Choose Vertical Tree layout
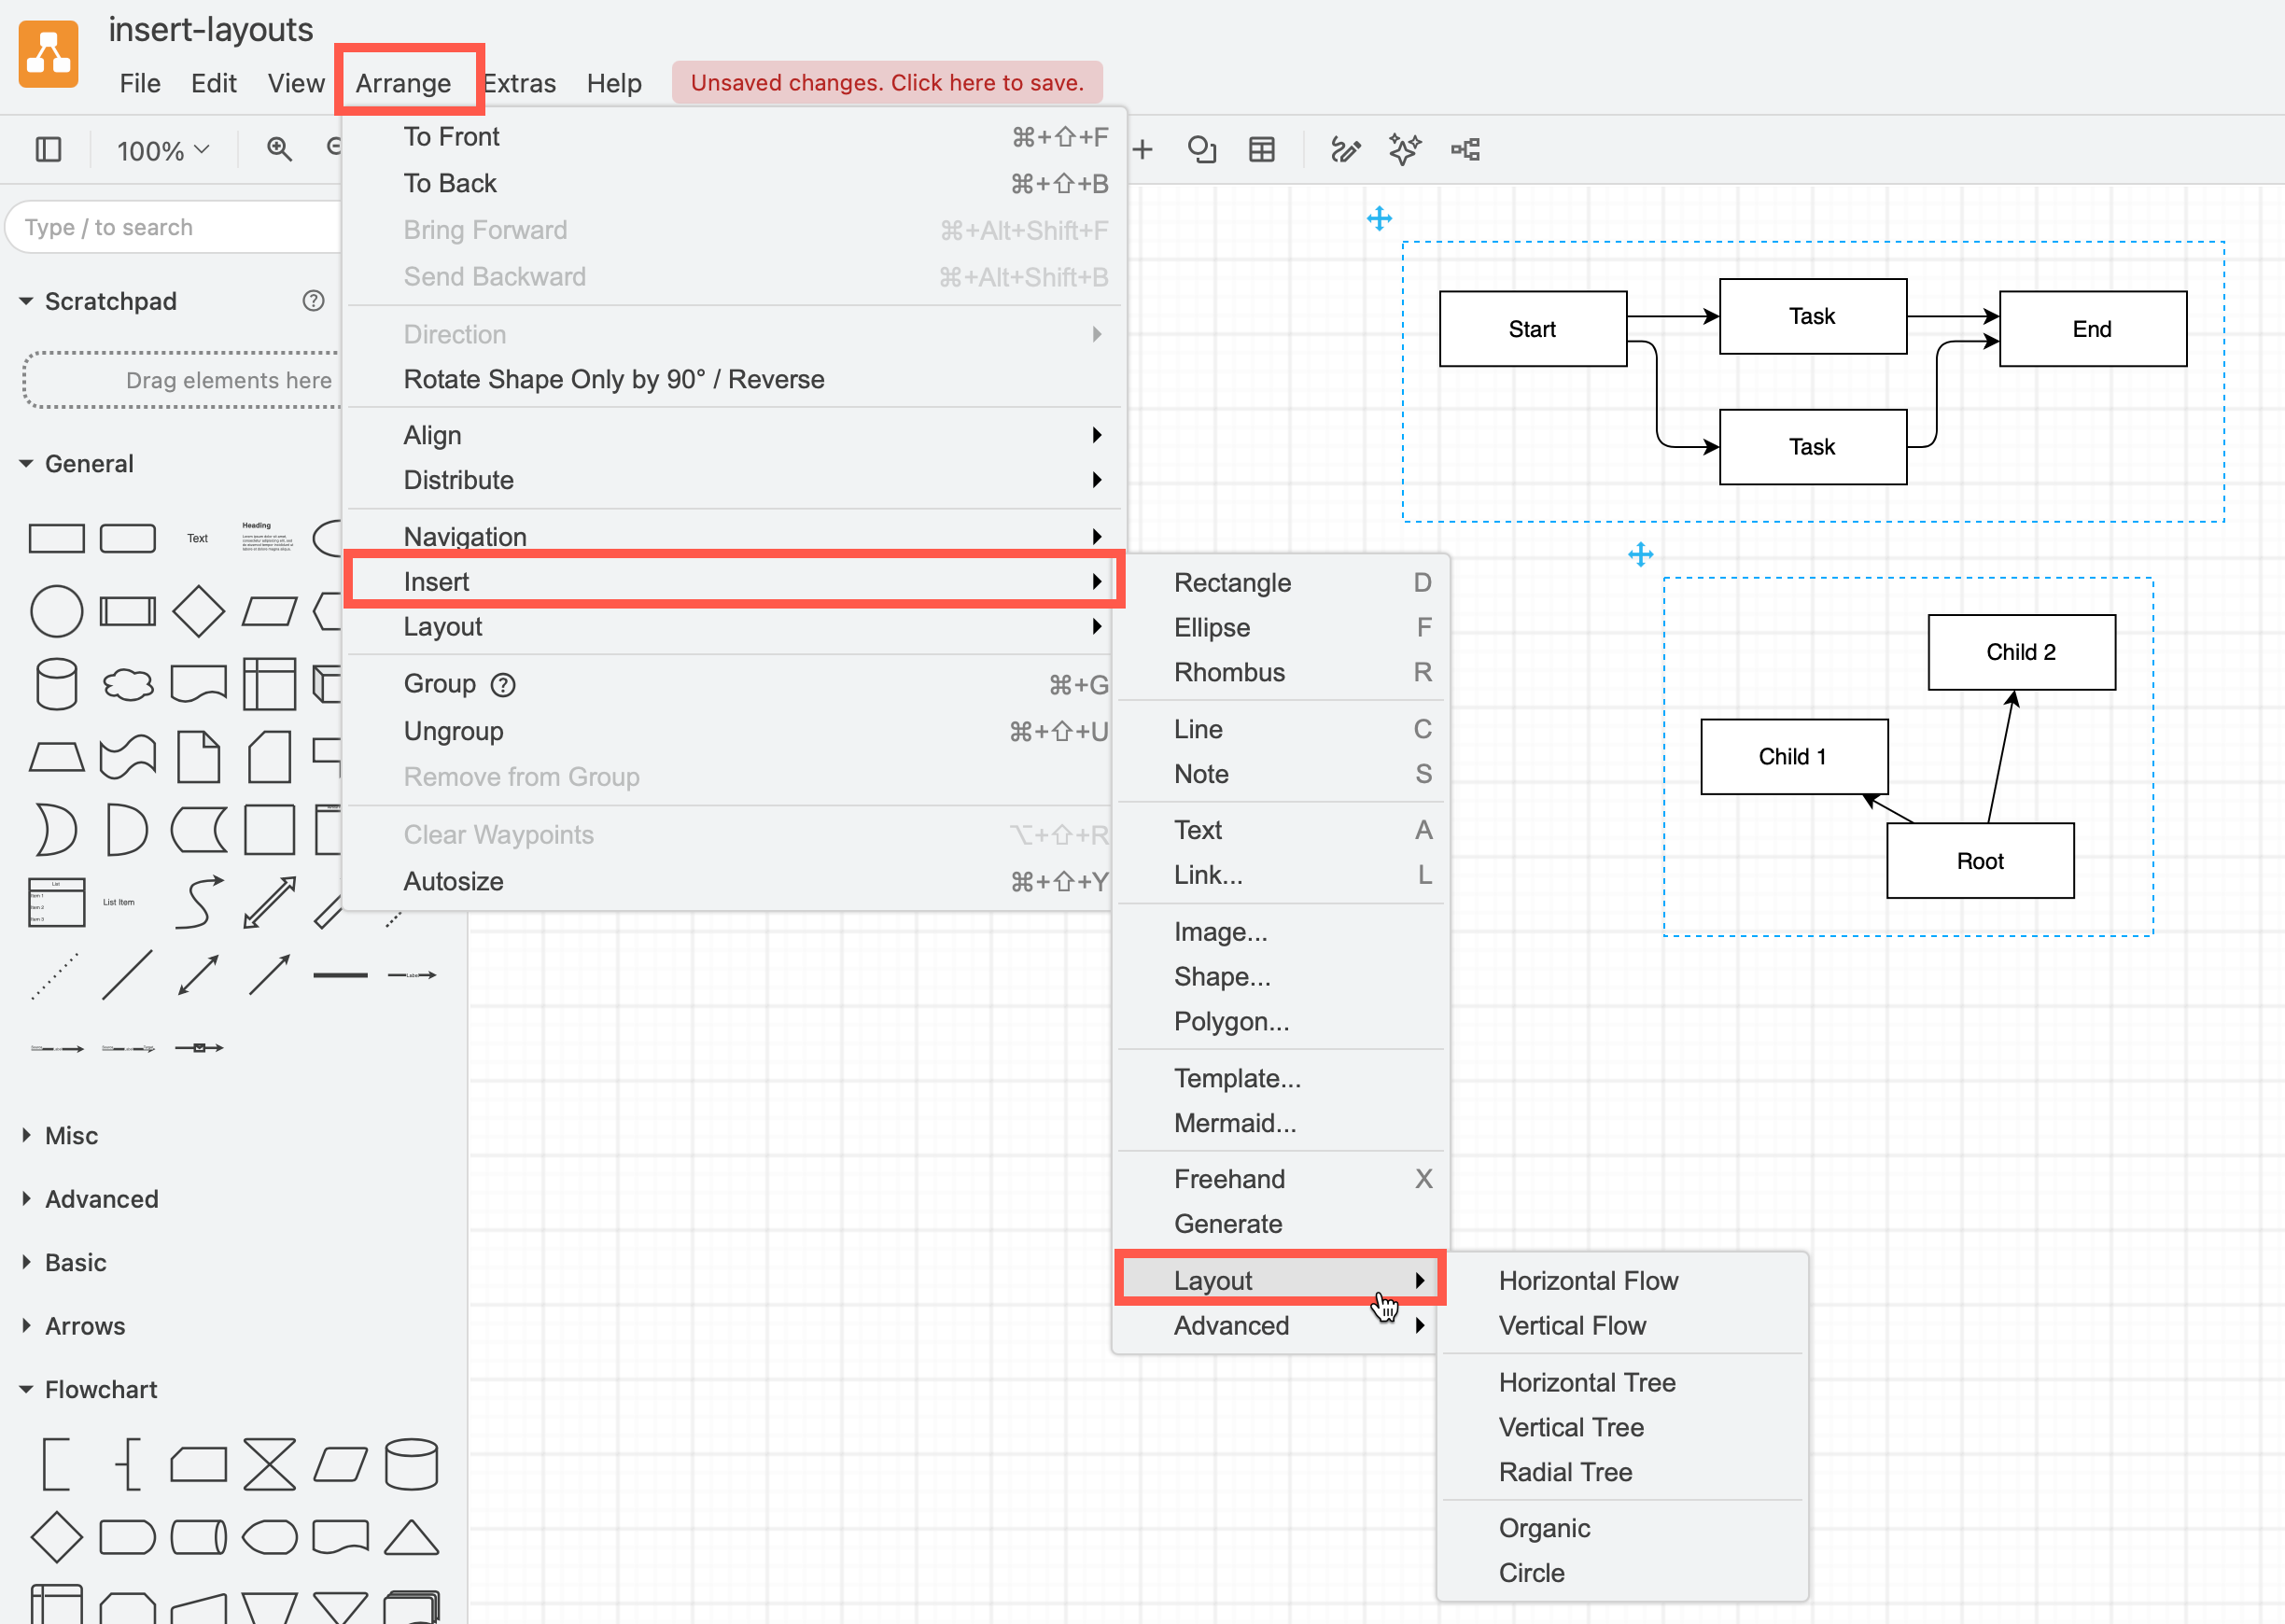This screenshot has width=2285, height=1624. tap(1623, 1428)
